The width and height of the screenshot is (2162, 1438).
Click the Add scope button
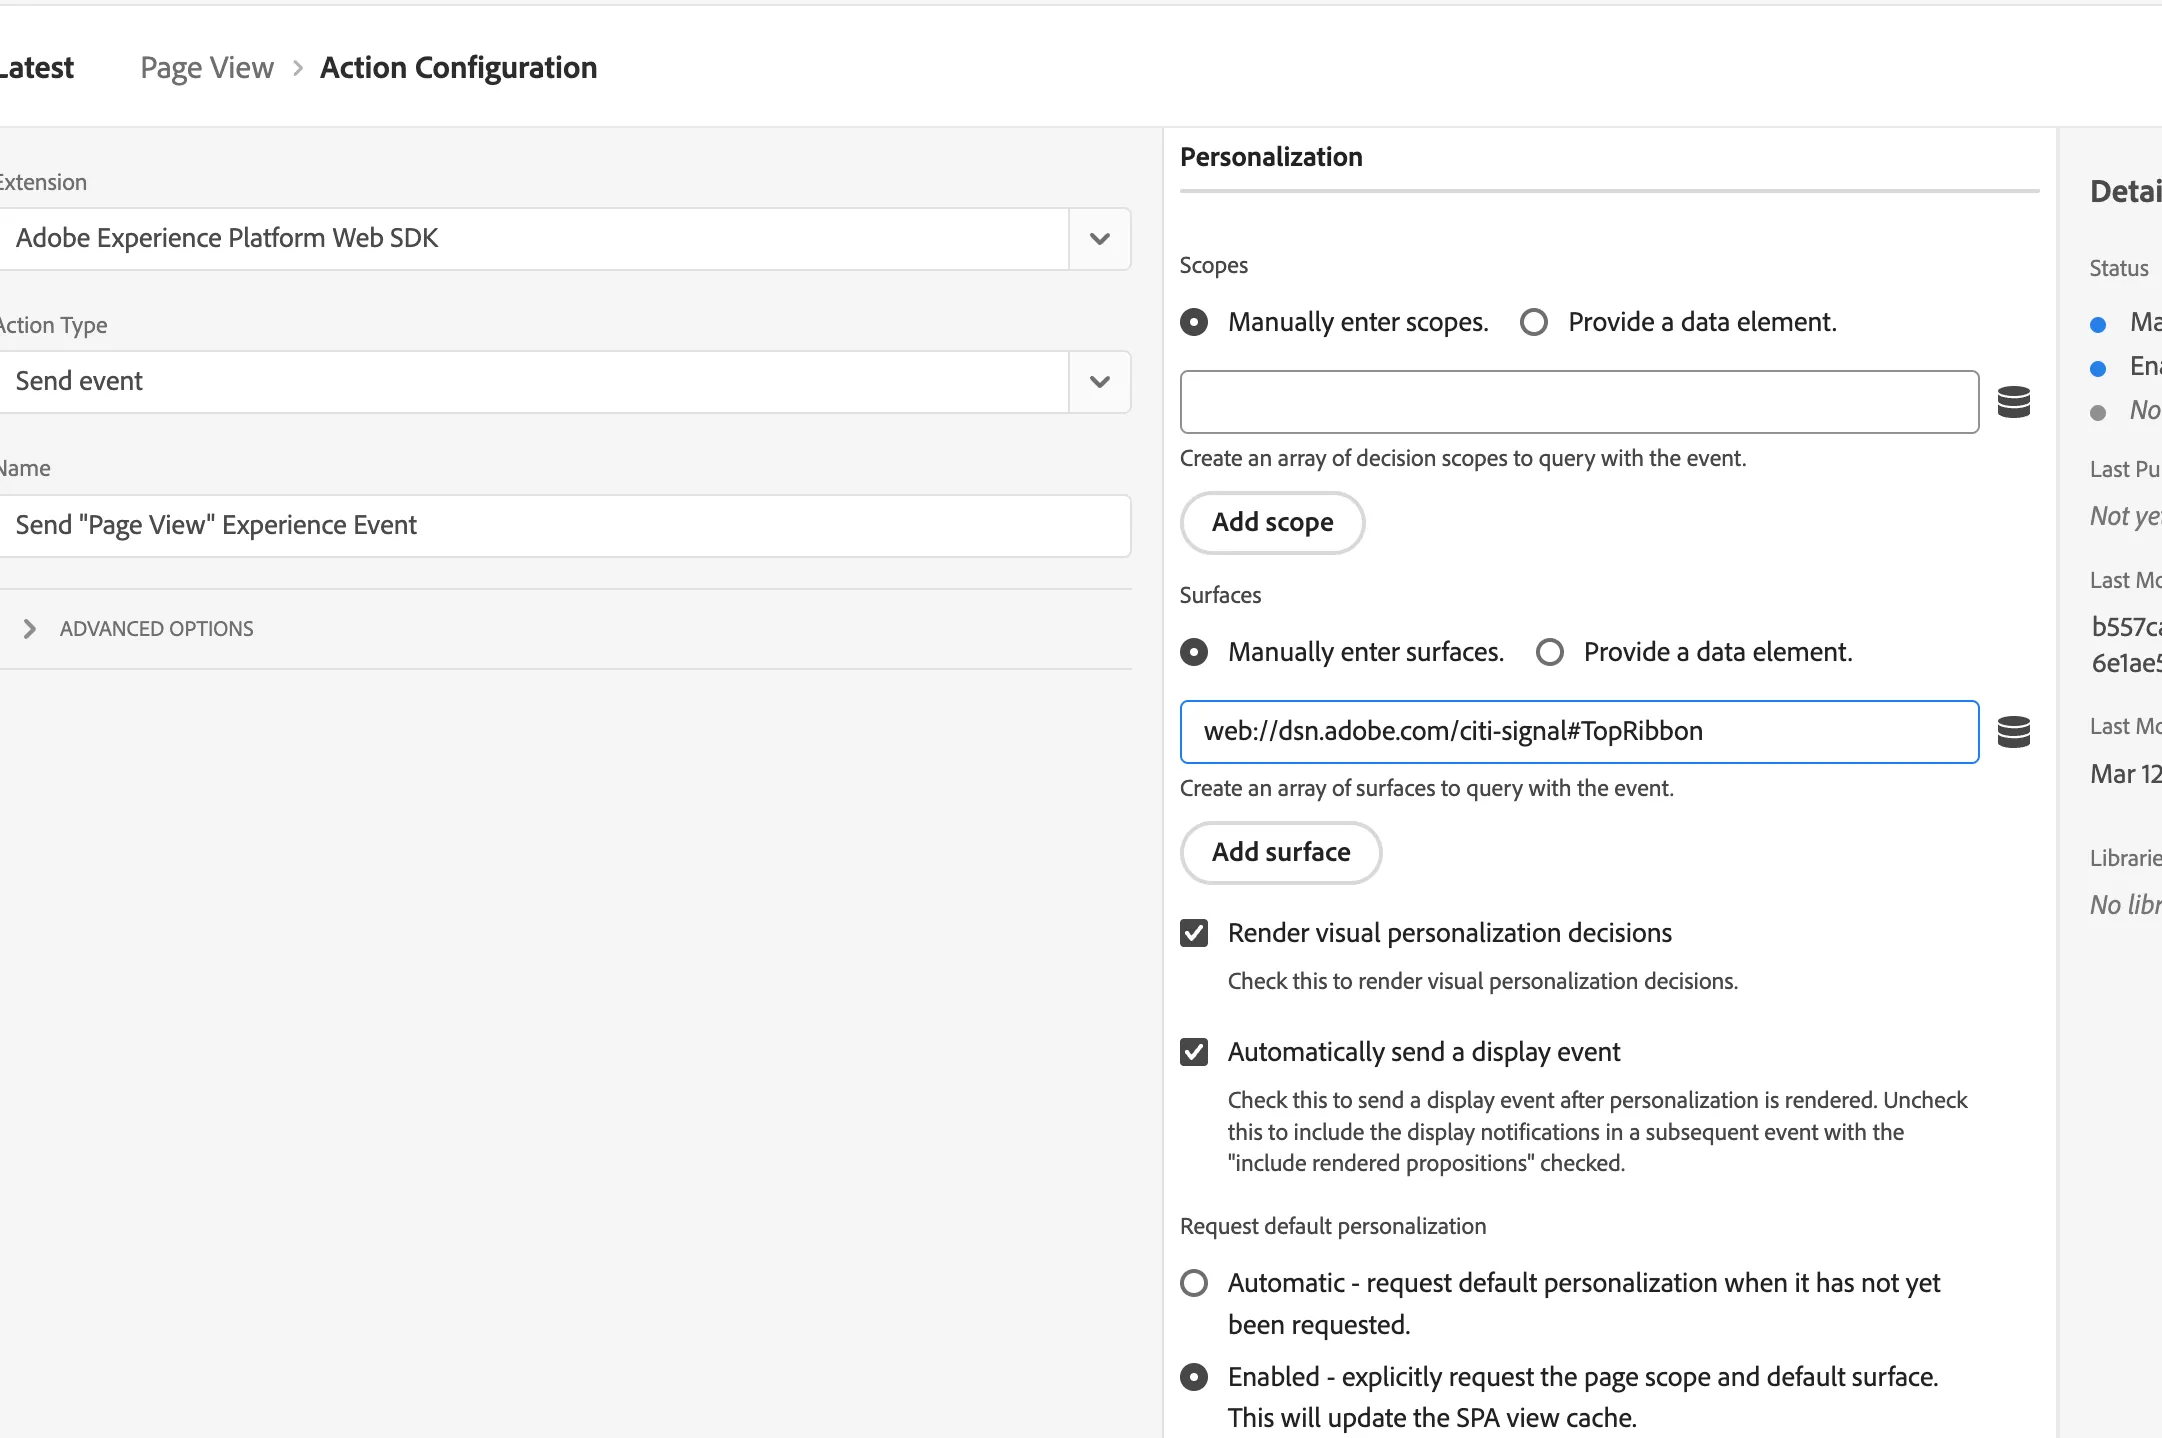[x=1272, y=522]
